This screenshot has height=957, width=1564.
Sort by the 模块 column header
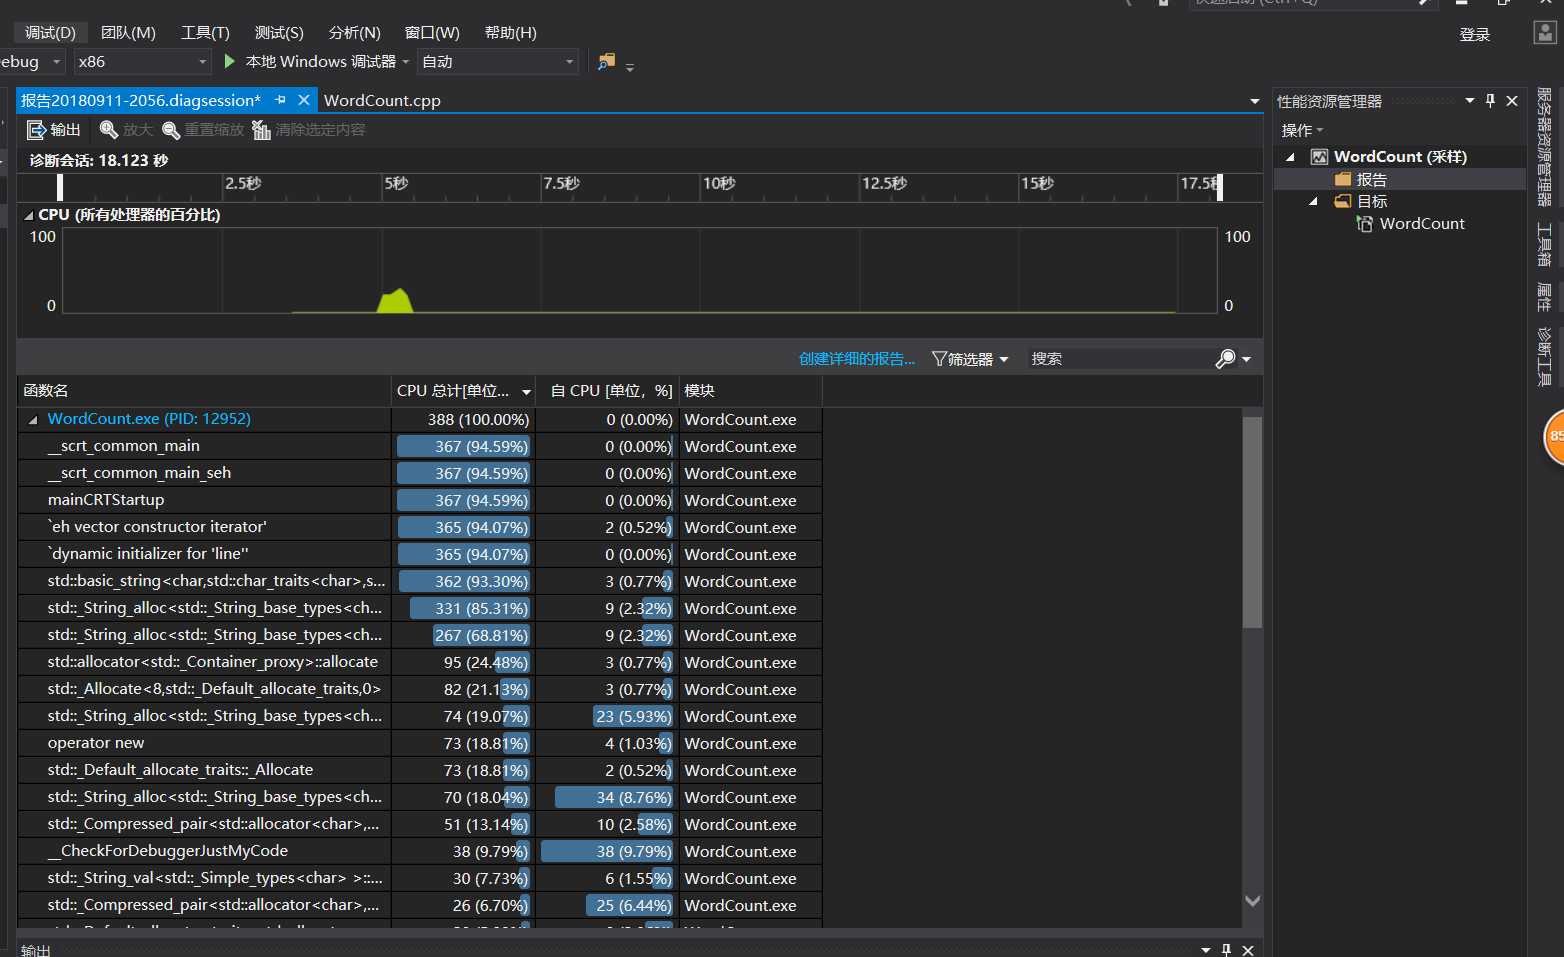click(x=750, y=391)
